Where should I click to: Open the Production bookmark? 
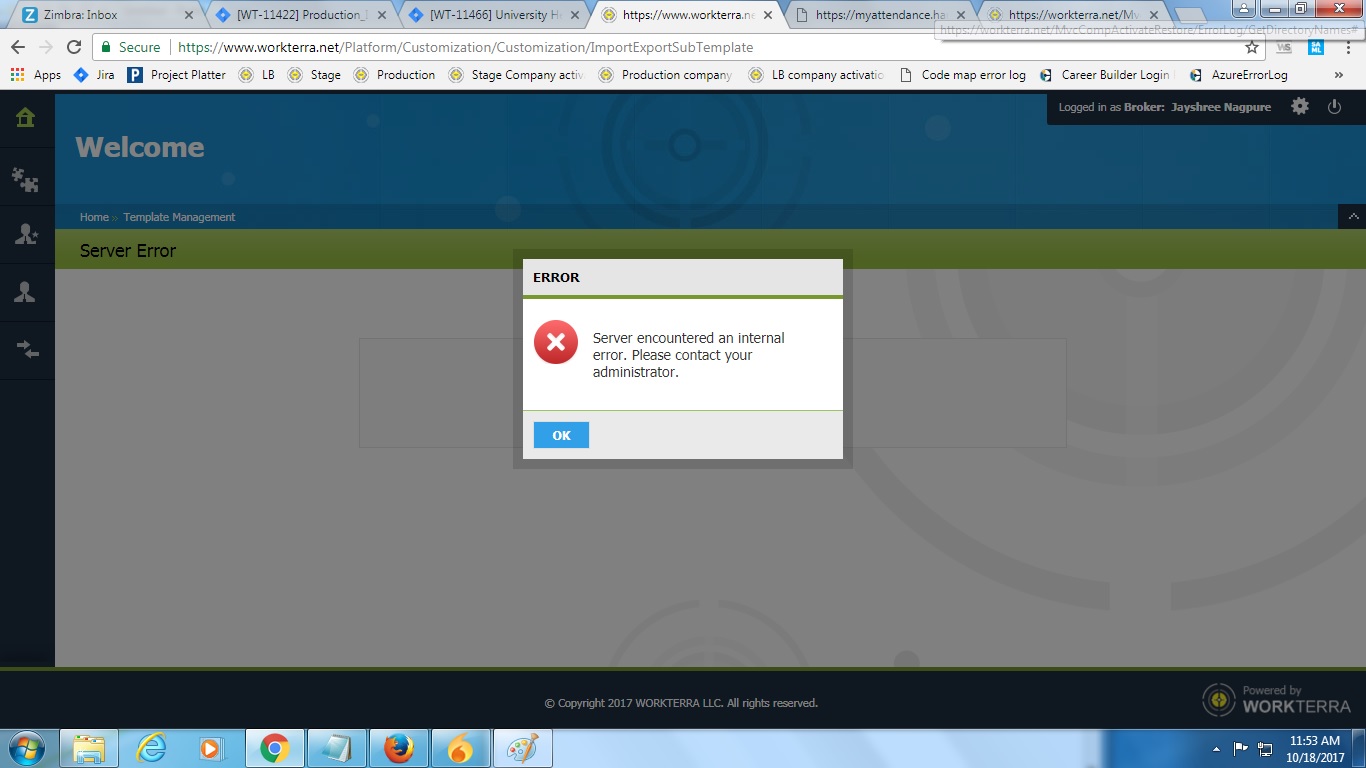point(394,75)
